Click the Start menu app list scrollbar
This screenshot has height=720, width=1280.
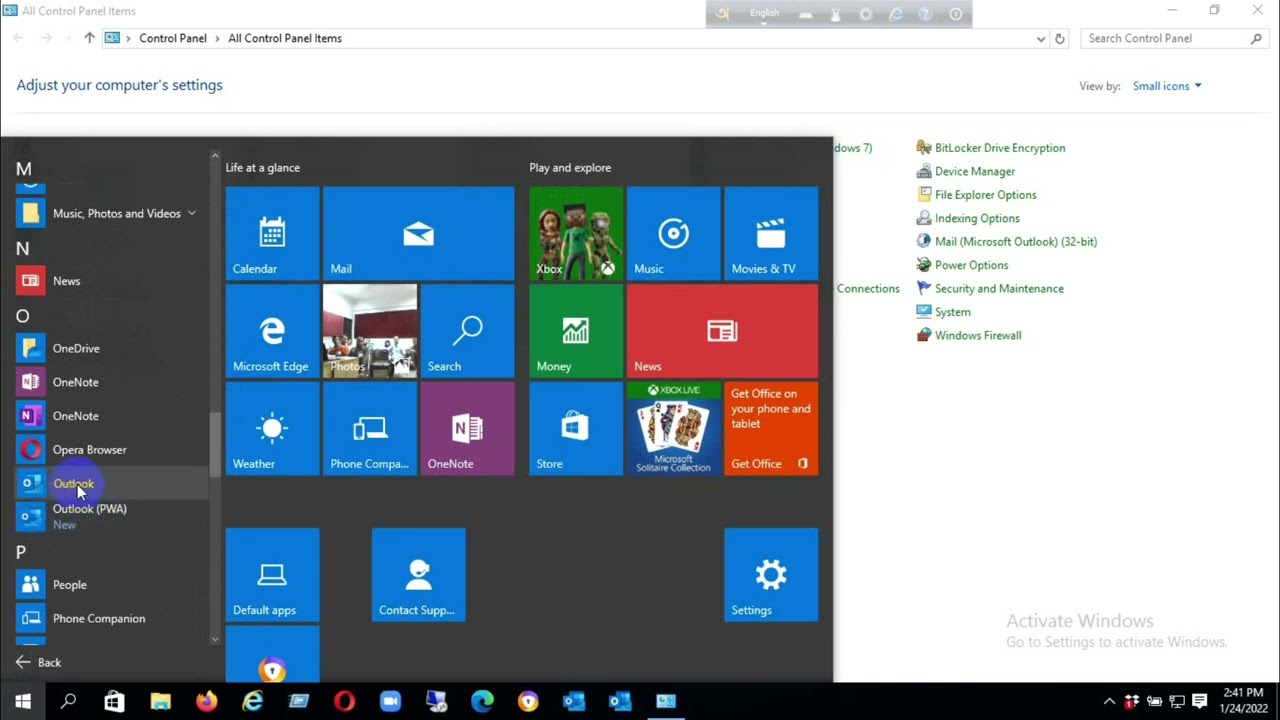coord(214,445)
